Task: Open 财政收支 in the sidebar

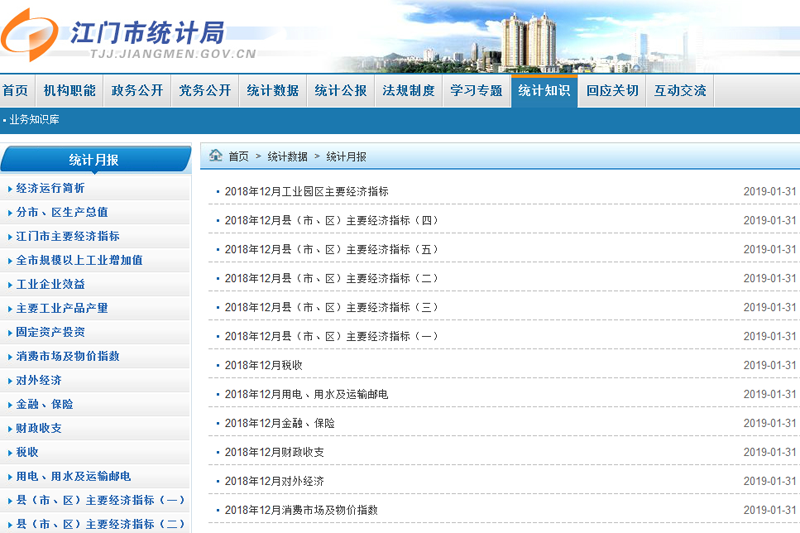Action: [39, 428]
